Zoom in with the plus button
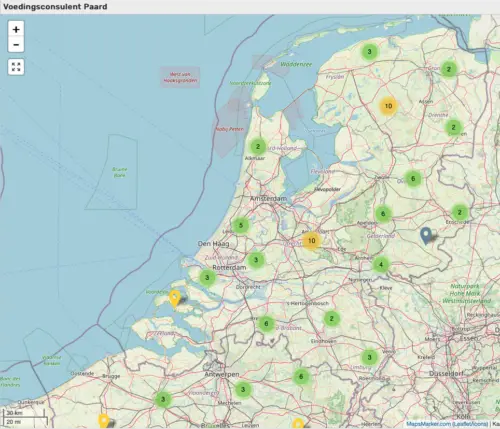Screen dimensions: 500x429 click(16, 29)
